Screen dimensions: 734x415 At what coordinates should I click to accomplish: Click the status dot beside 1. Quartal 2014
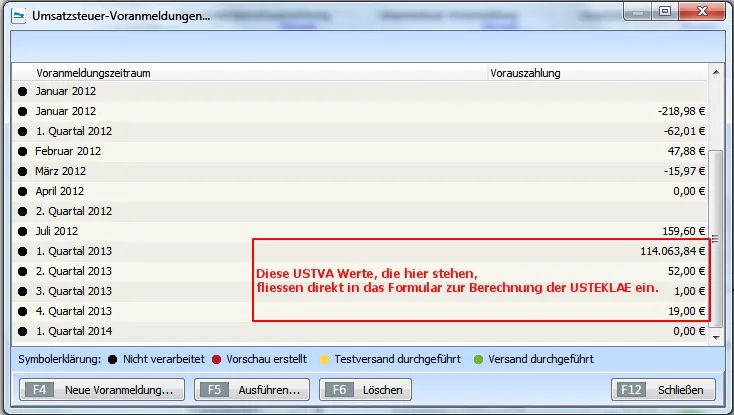(23, 331)
